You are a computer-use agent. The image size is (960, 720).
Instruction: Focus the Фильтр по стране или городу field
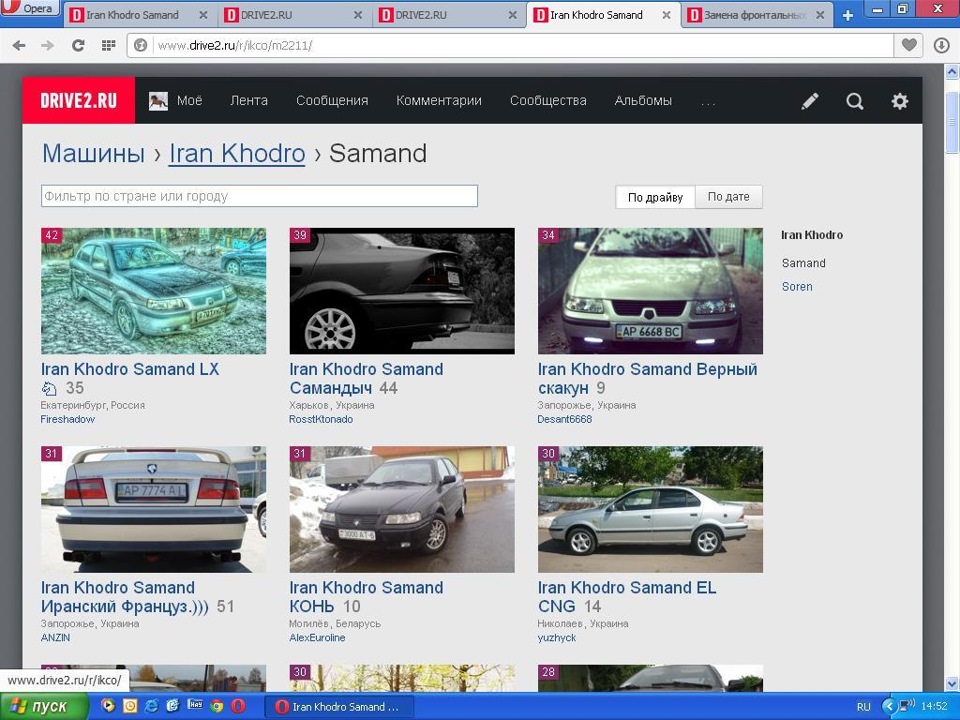[259, 196]
